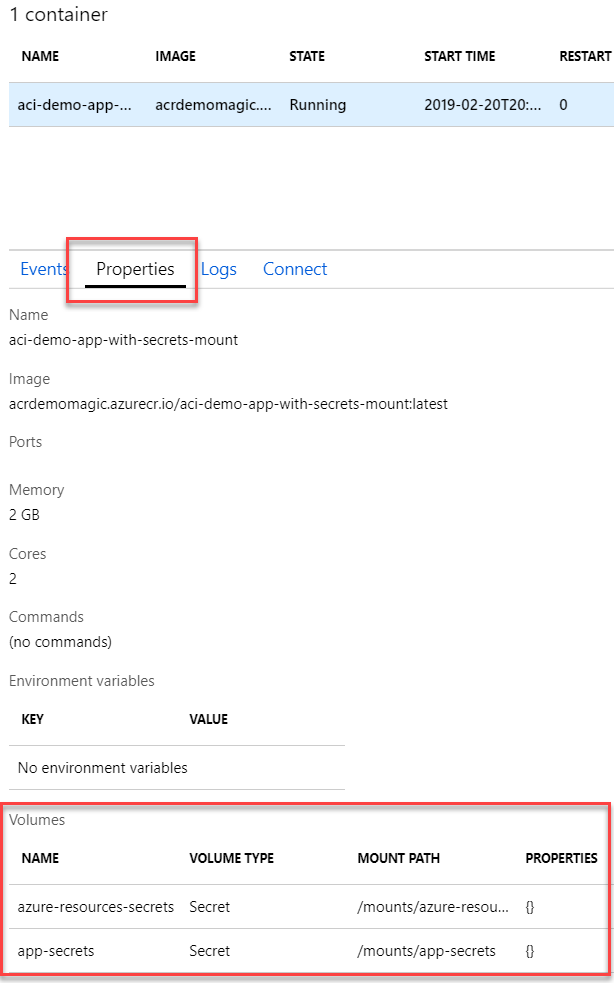Click the KEY column header in Environment variables
Screen dimensions: 614x983
pos(32,719)
